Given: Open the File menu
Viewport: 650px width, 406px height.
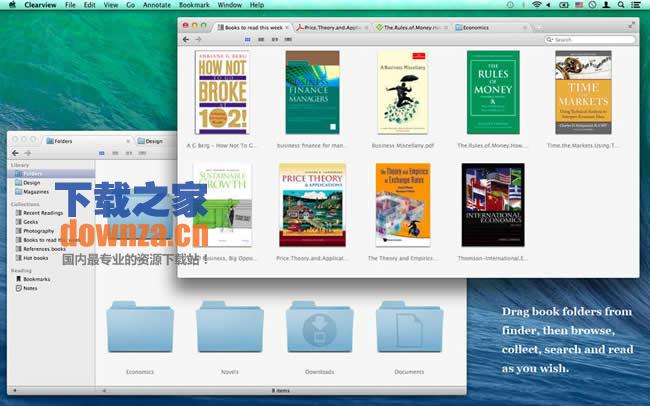Looking at the screenshot, I should [70, 5].
